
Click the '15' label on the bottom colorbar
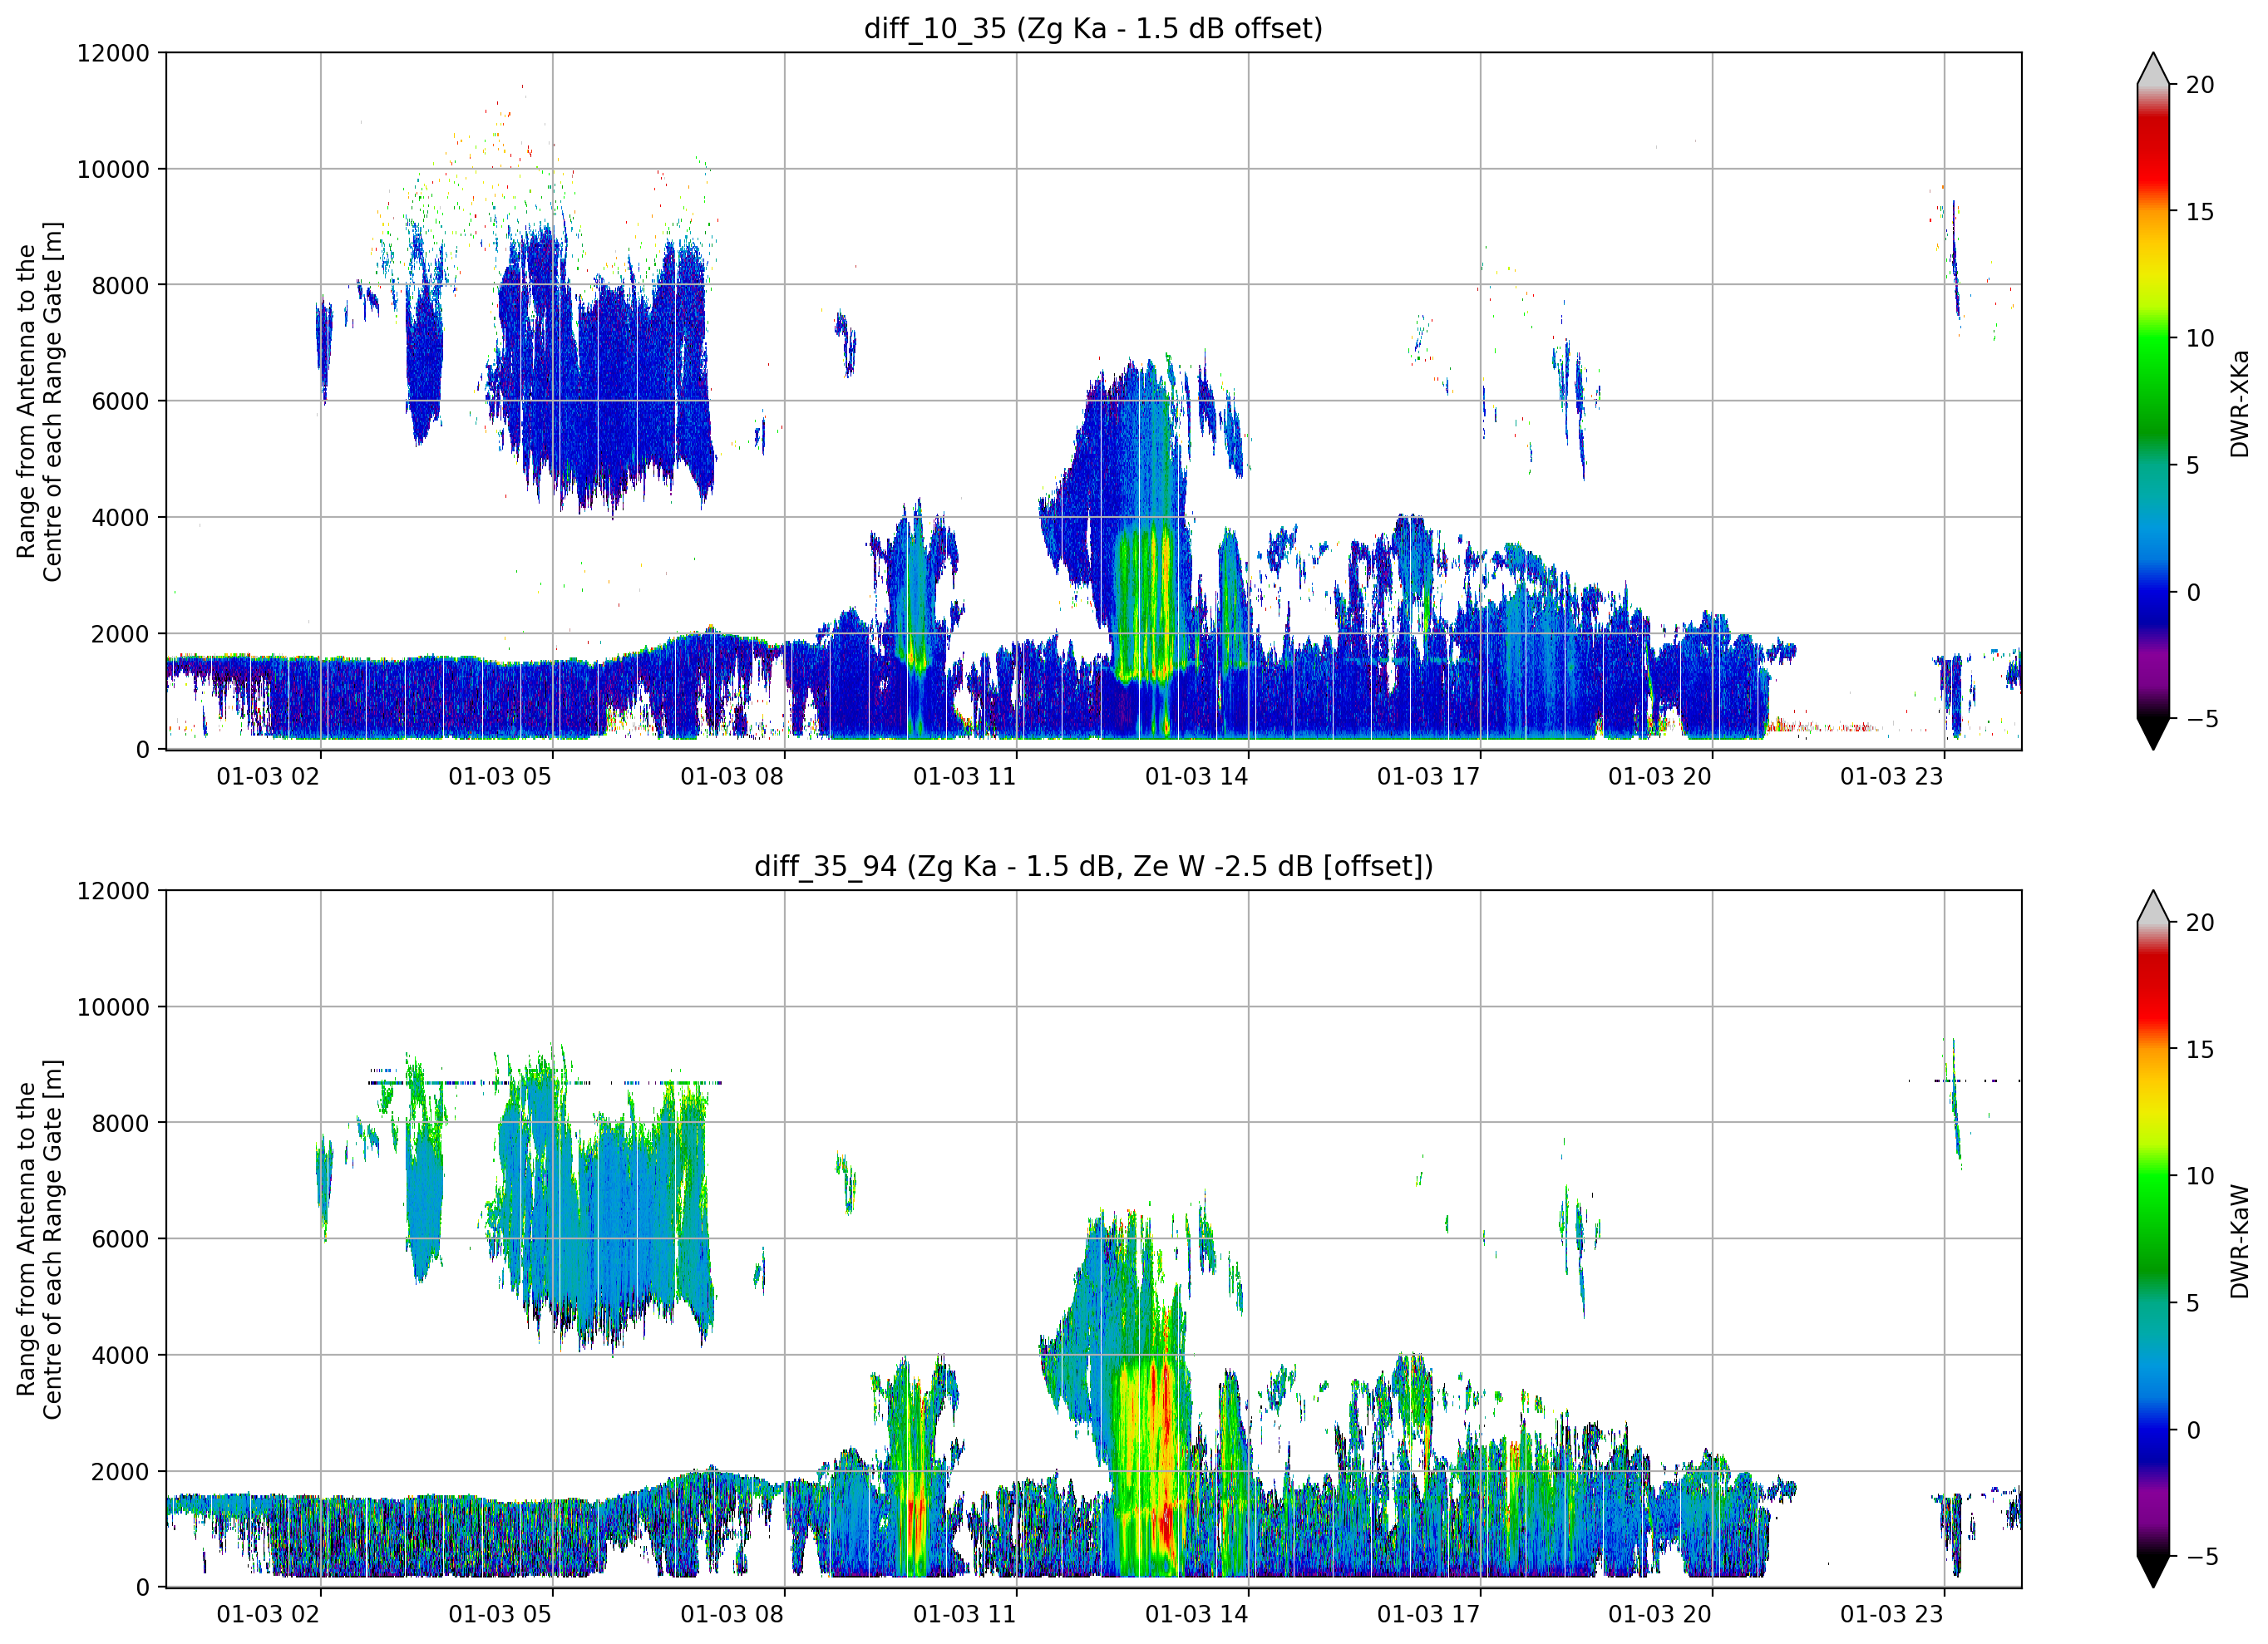(x=2200, y=1049)
